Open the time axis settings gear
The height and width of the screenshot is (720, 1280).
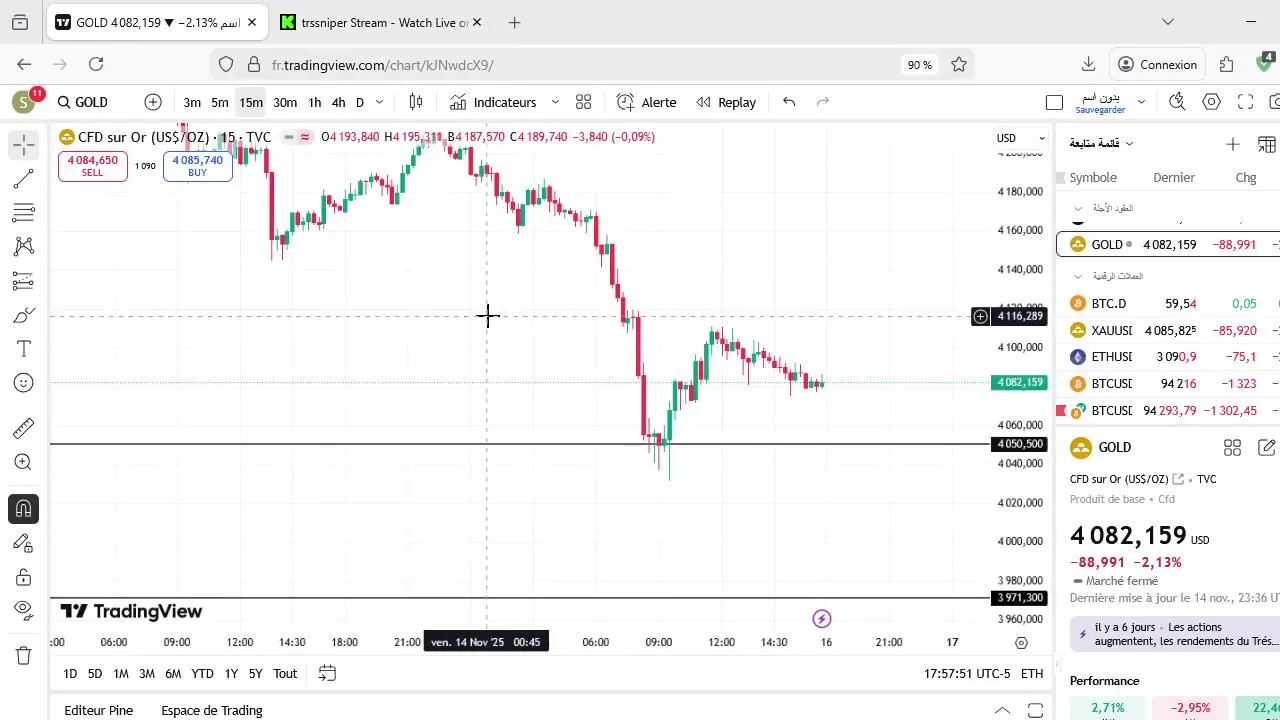click(x=1021, y=643)
